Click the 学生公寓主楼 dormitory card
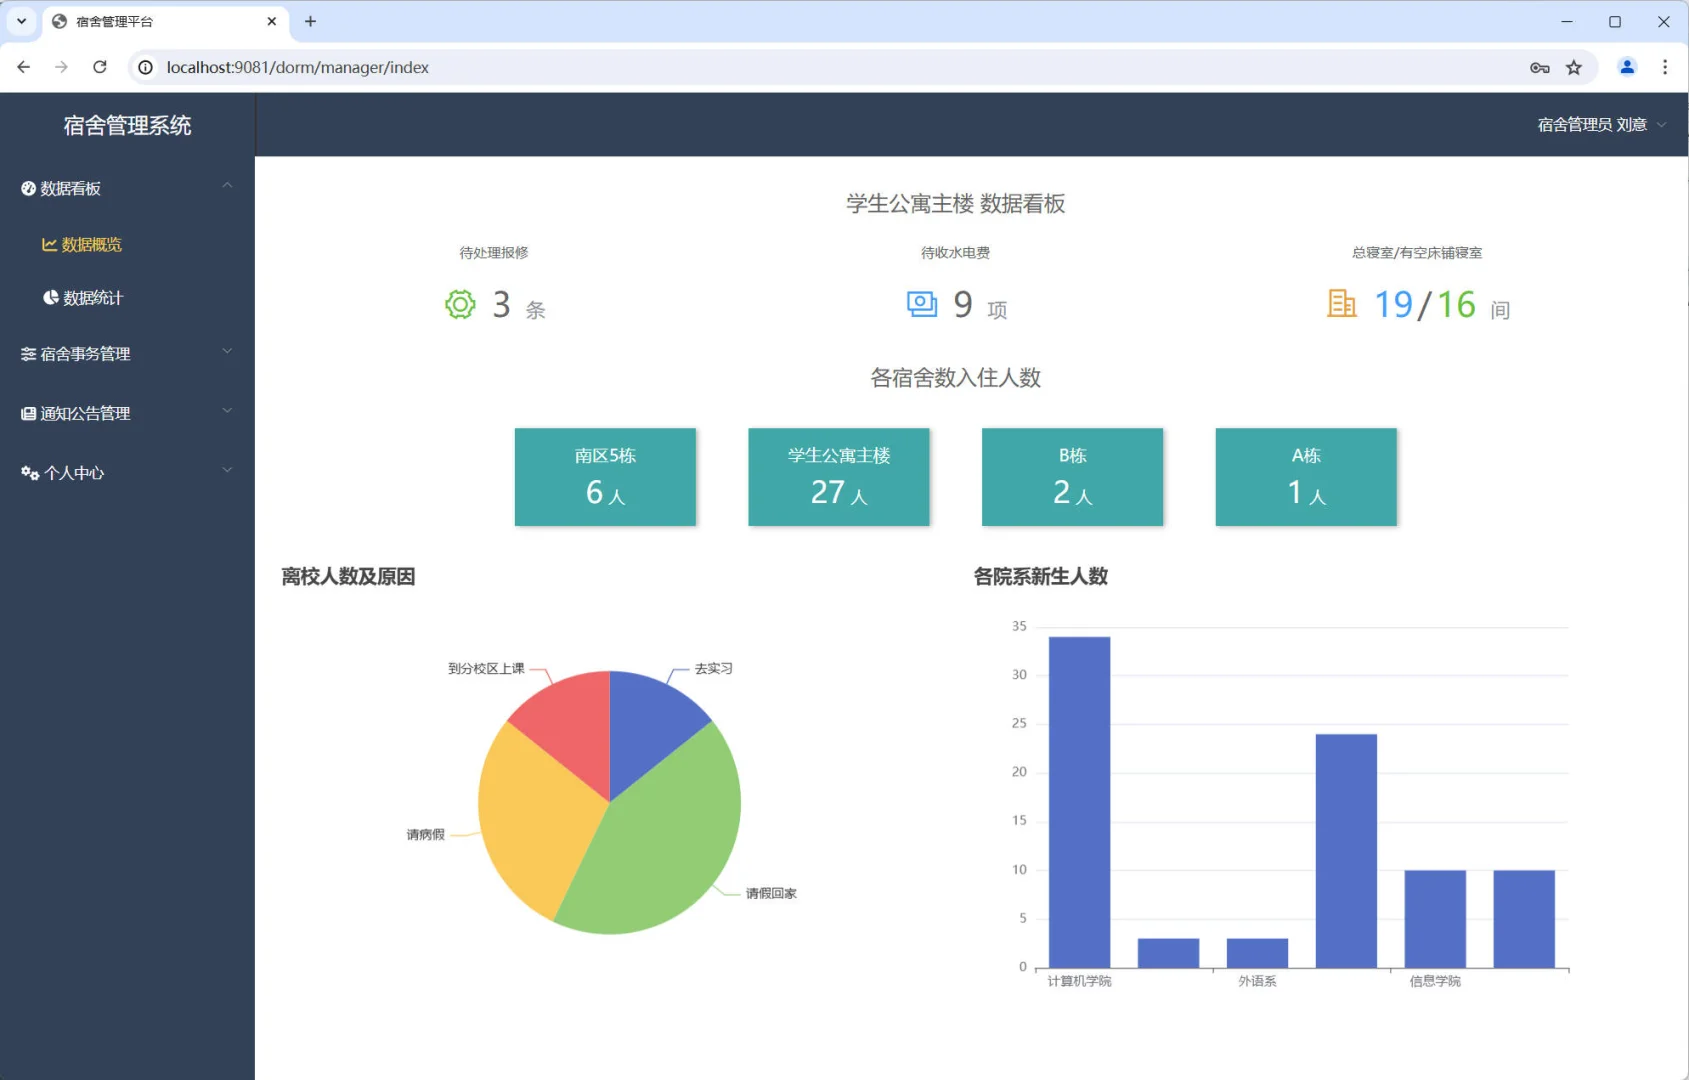Screen dimensions: 1689x1080 point(838,477)
